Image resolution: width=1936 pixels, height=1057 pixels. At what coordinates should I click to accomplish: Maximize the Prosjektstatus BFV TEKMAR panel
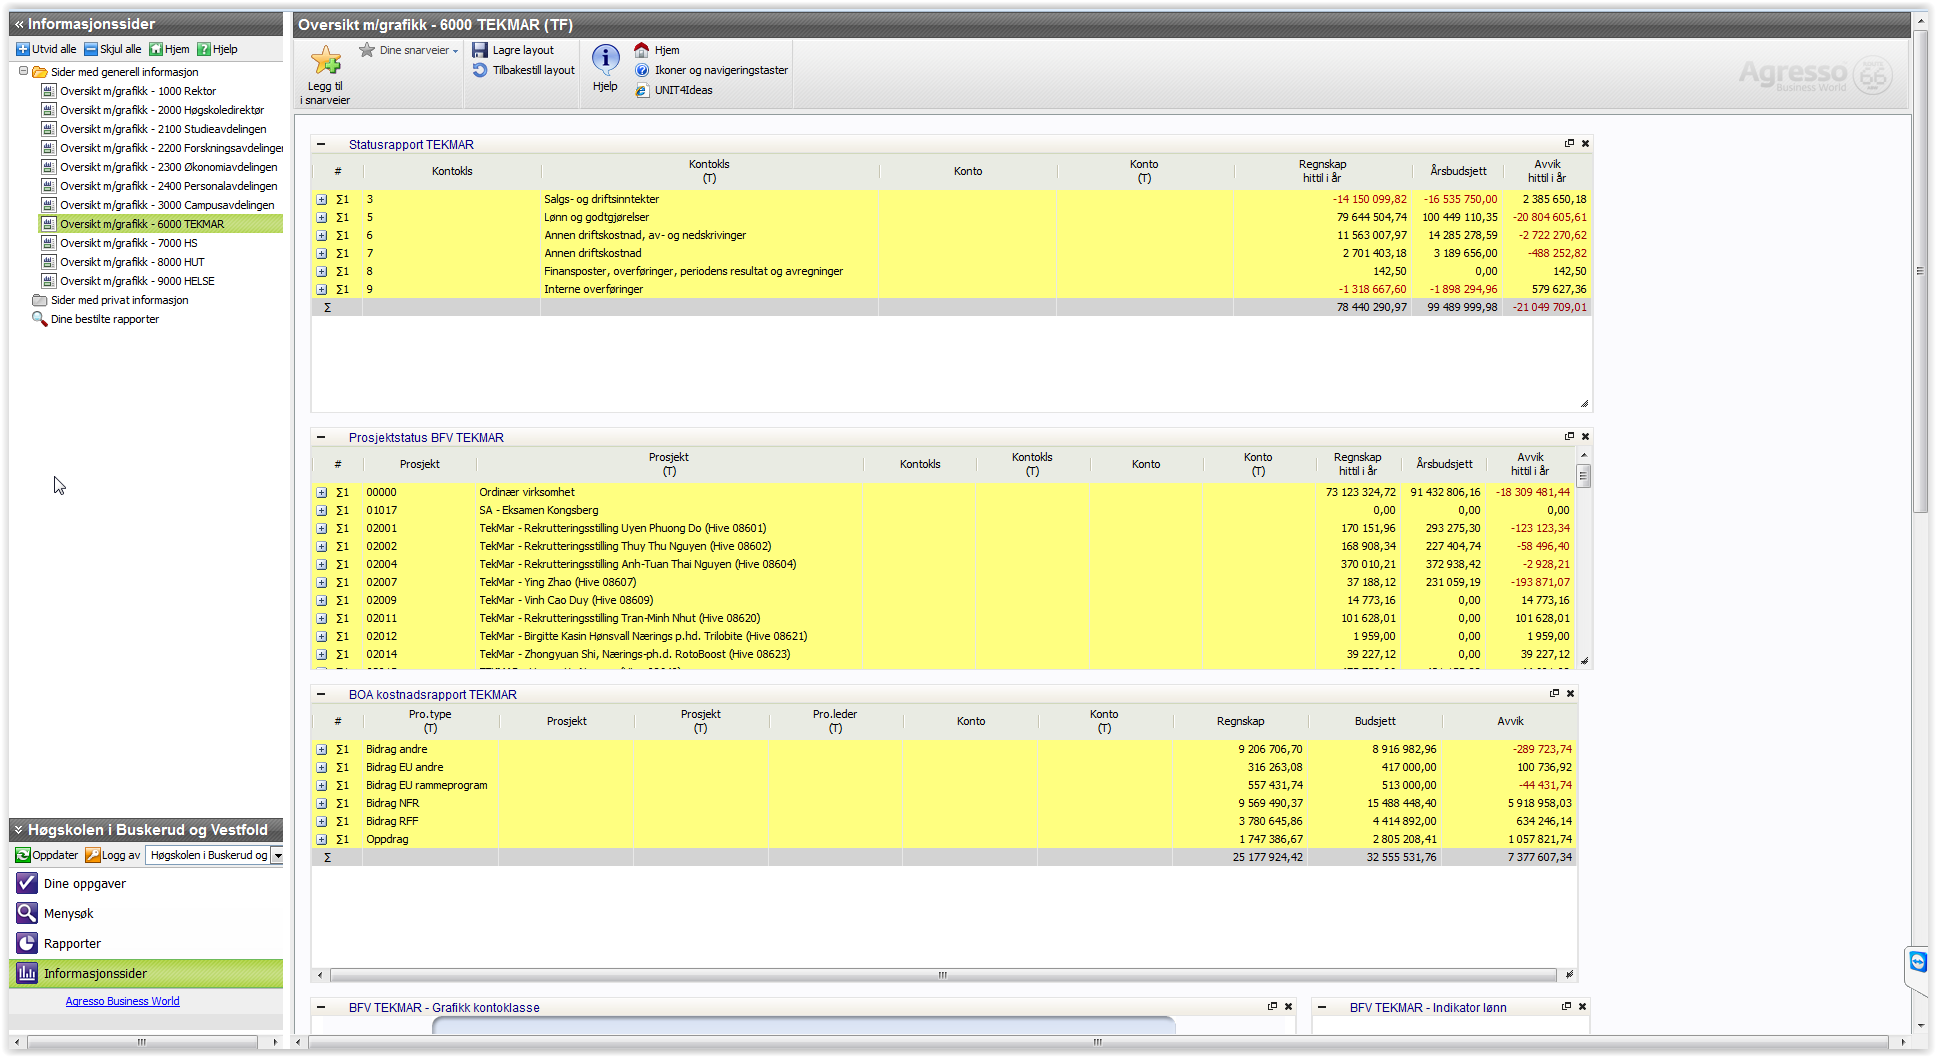click(x=1569, y=436)
